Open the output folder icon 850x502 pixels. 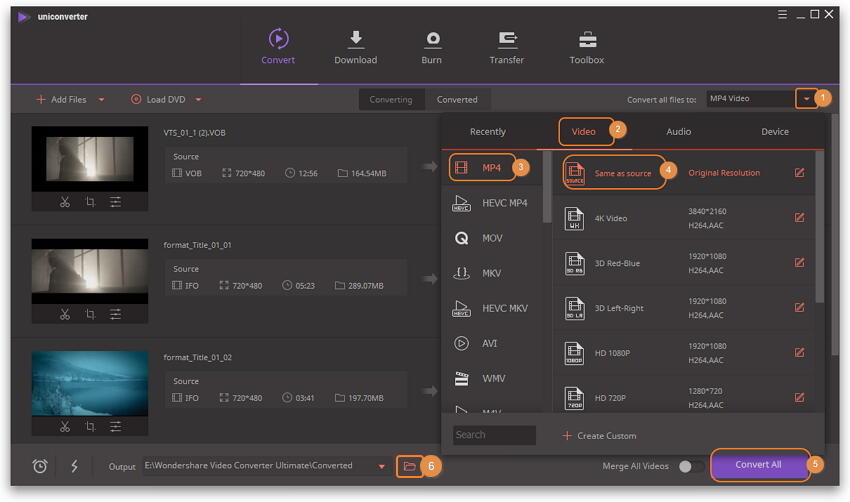pyautogui.click(x=409, y=466)
